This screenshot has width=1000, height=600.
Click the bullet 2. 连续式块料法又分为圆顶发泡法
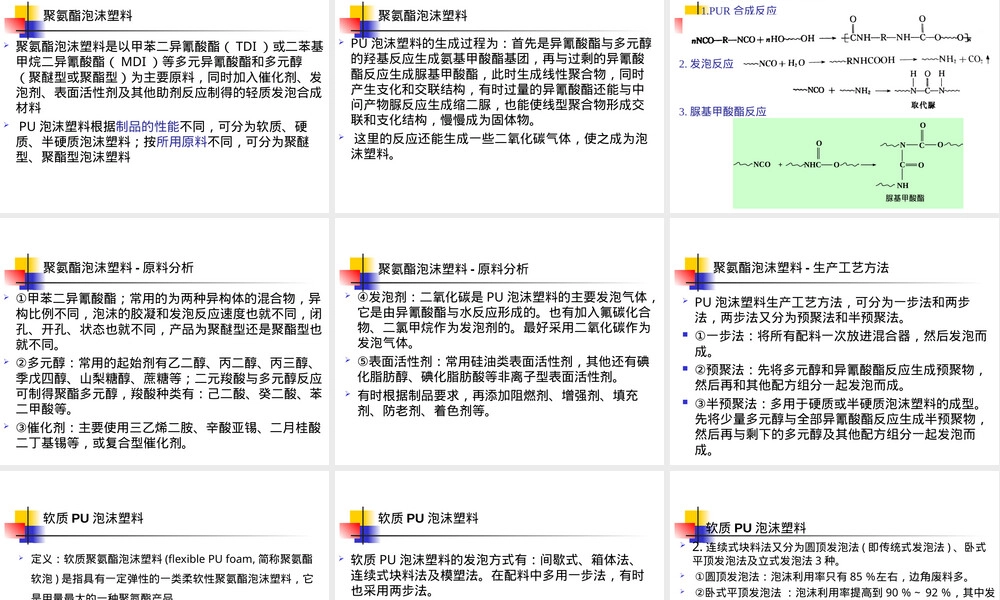click(839, 554)
